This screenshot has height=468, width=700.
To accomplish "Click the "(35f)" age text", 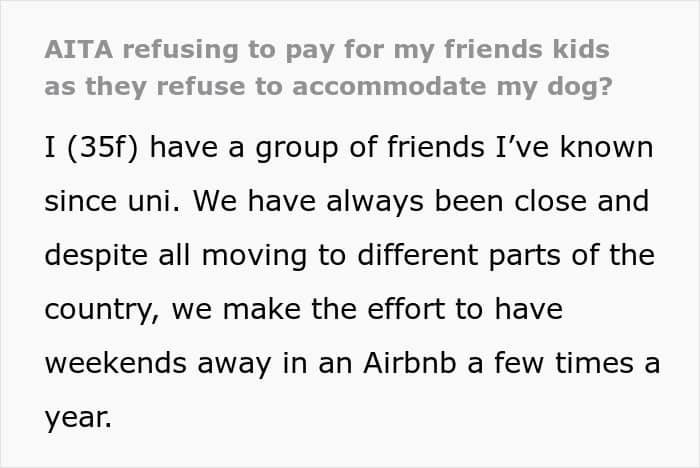I will click(x=103, y=147).
